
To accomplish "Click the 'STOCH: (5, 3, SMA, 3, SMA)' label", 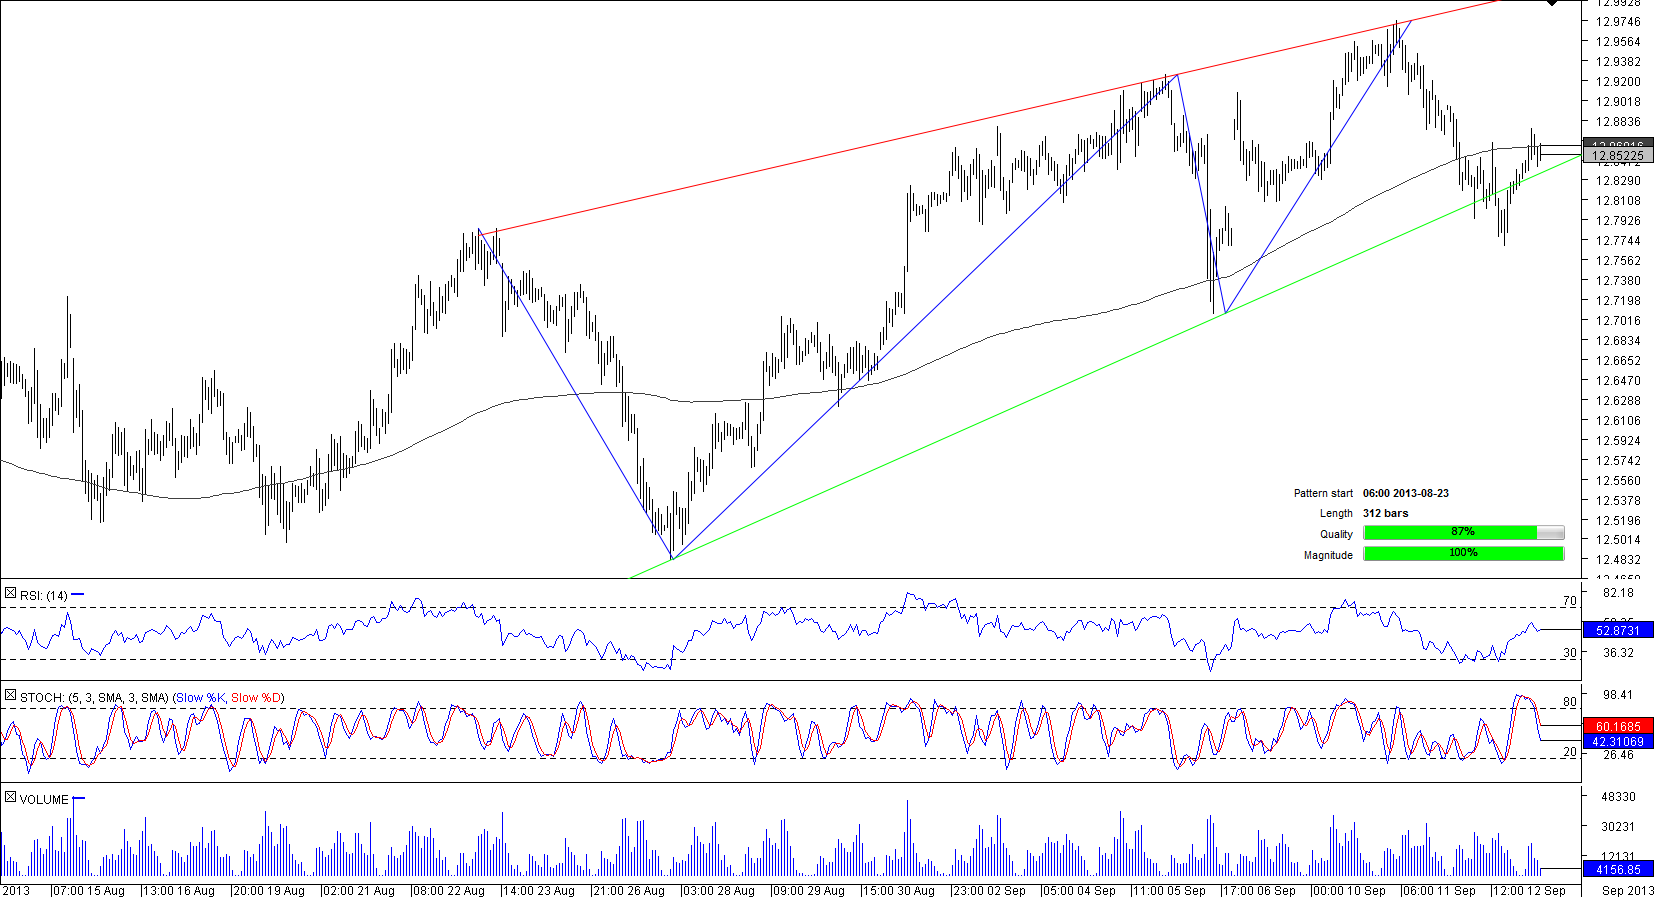I will [x=95, y=697].
